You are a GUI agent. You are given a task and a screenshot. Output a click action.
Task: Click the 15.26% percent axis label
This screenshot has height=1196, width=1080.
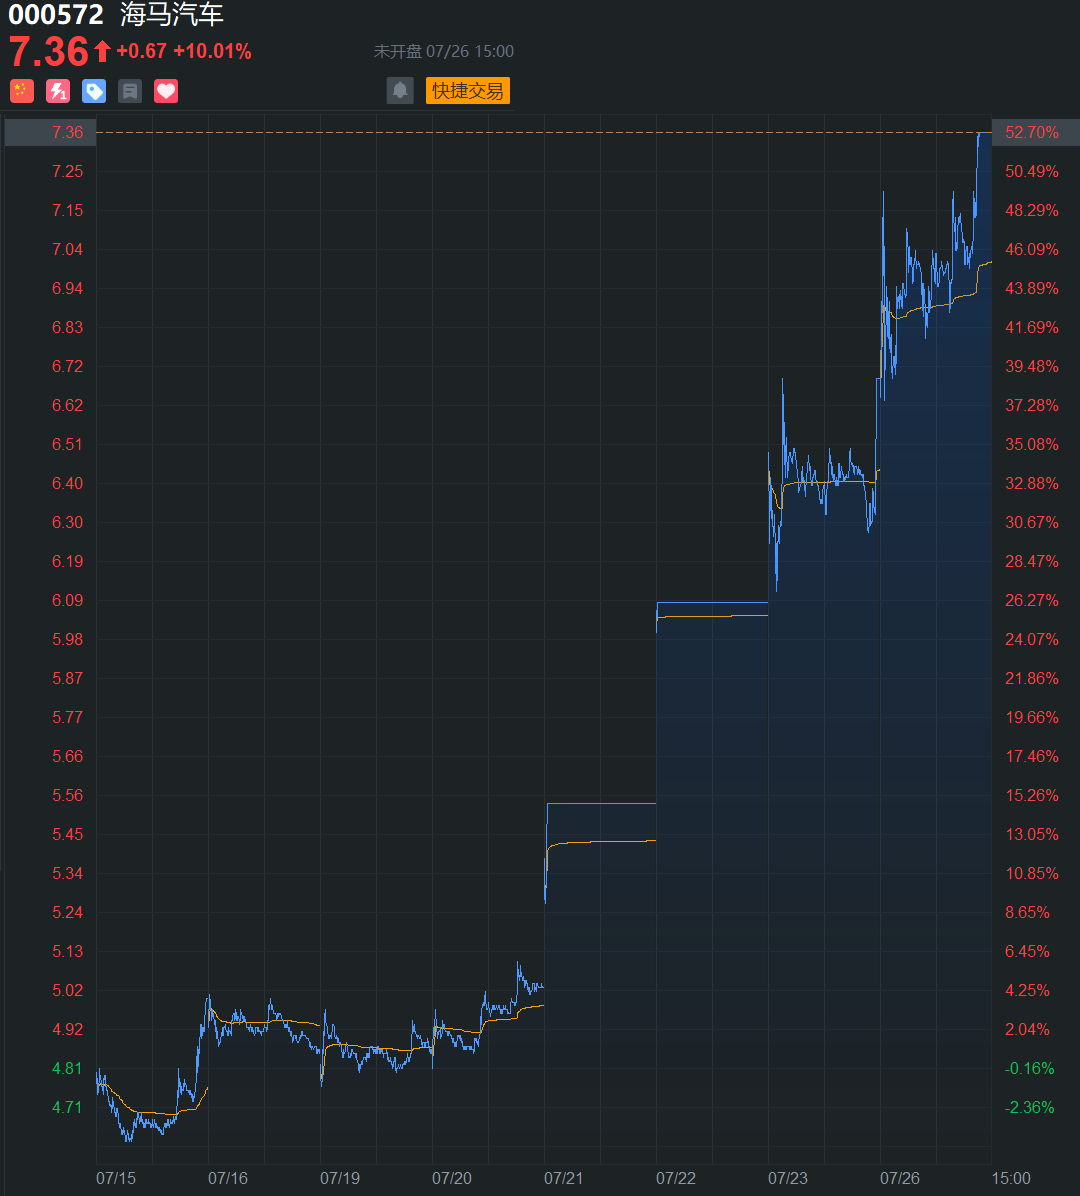coord(1031,795)
